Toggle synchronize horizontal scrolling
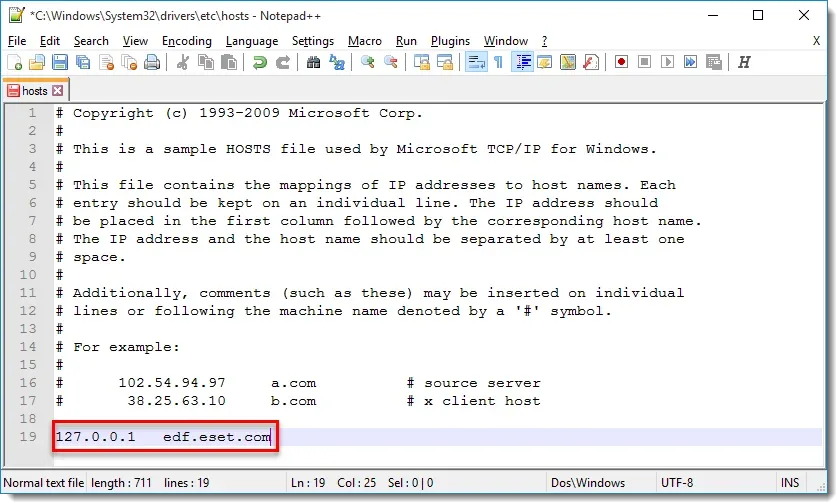The width and height of the screenshot is (837, 503). coord(445,62)
